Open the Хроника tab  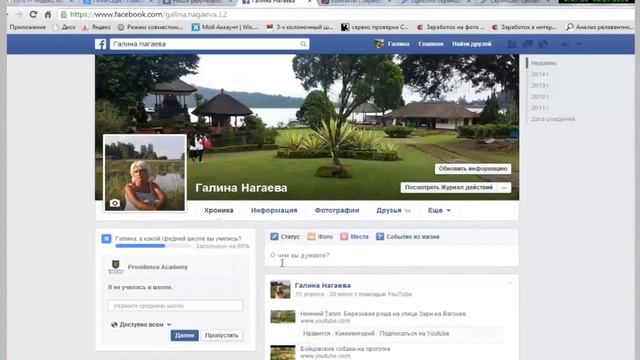point(219,210)
